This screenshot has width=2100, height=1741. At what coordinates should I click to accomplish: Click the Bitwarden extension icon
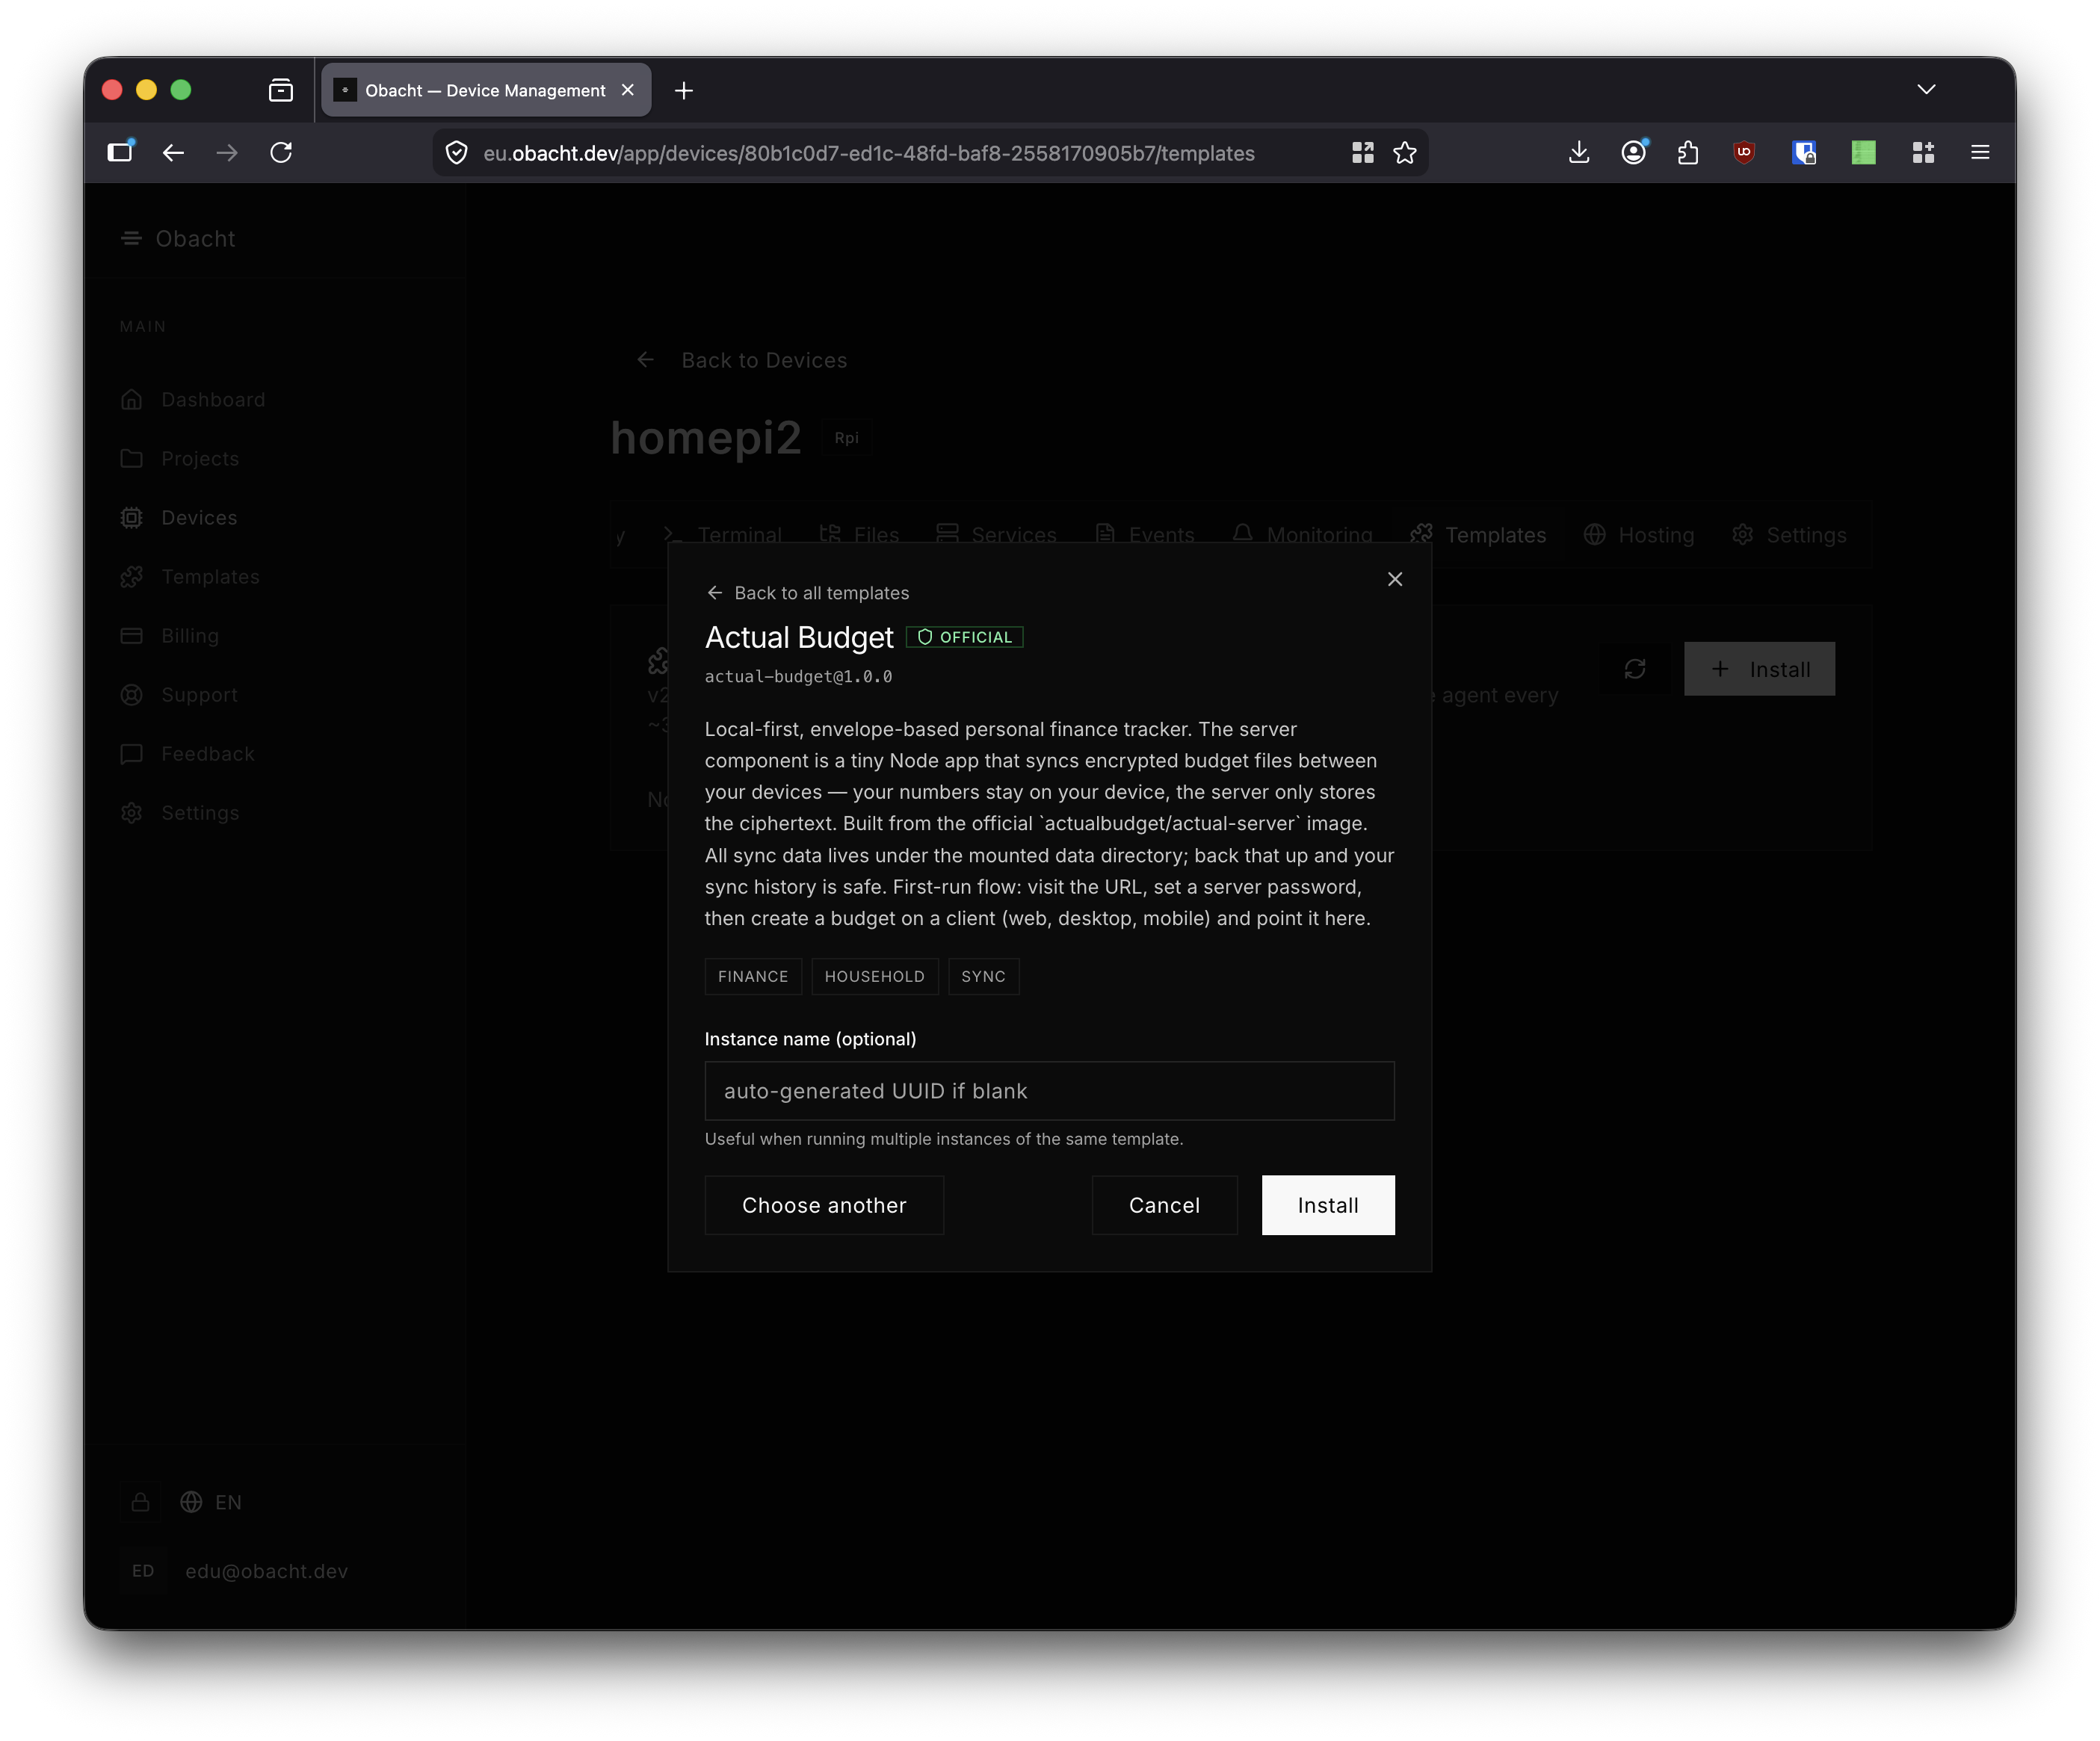click(1804, 152)
